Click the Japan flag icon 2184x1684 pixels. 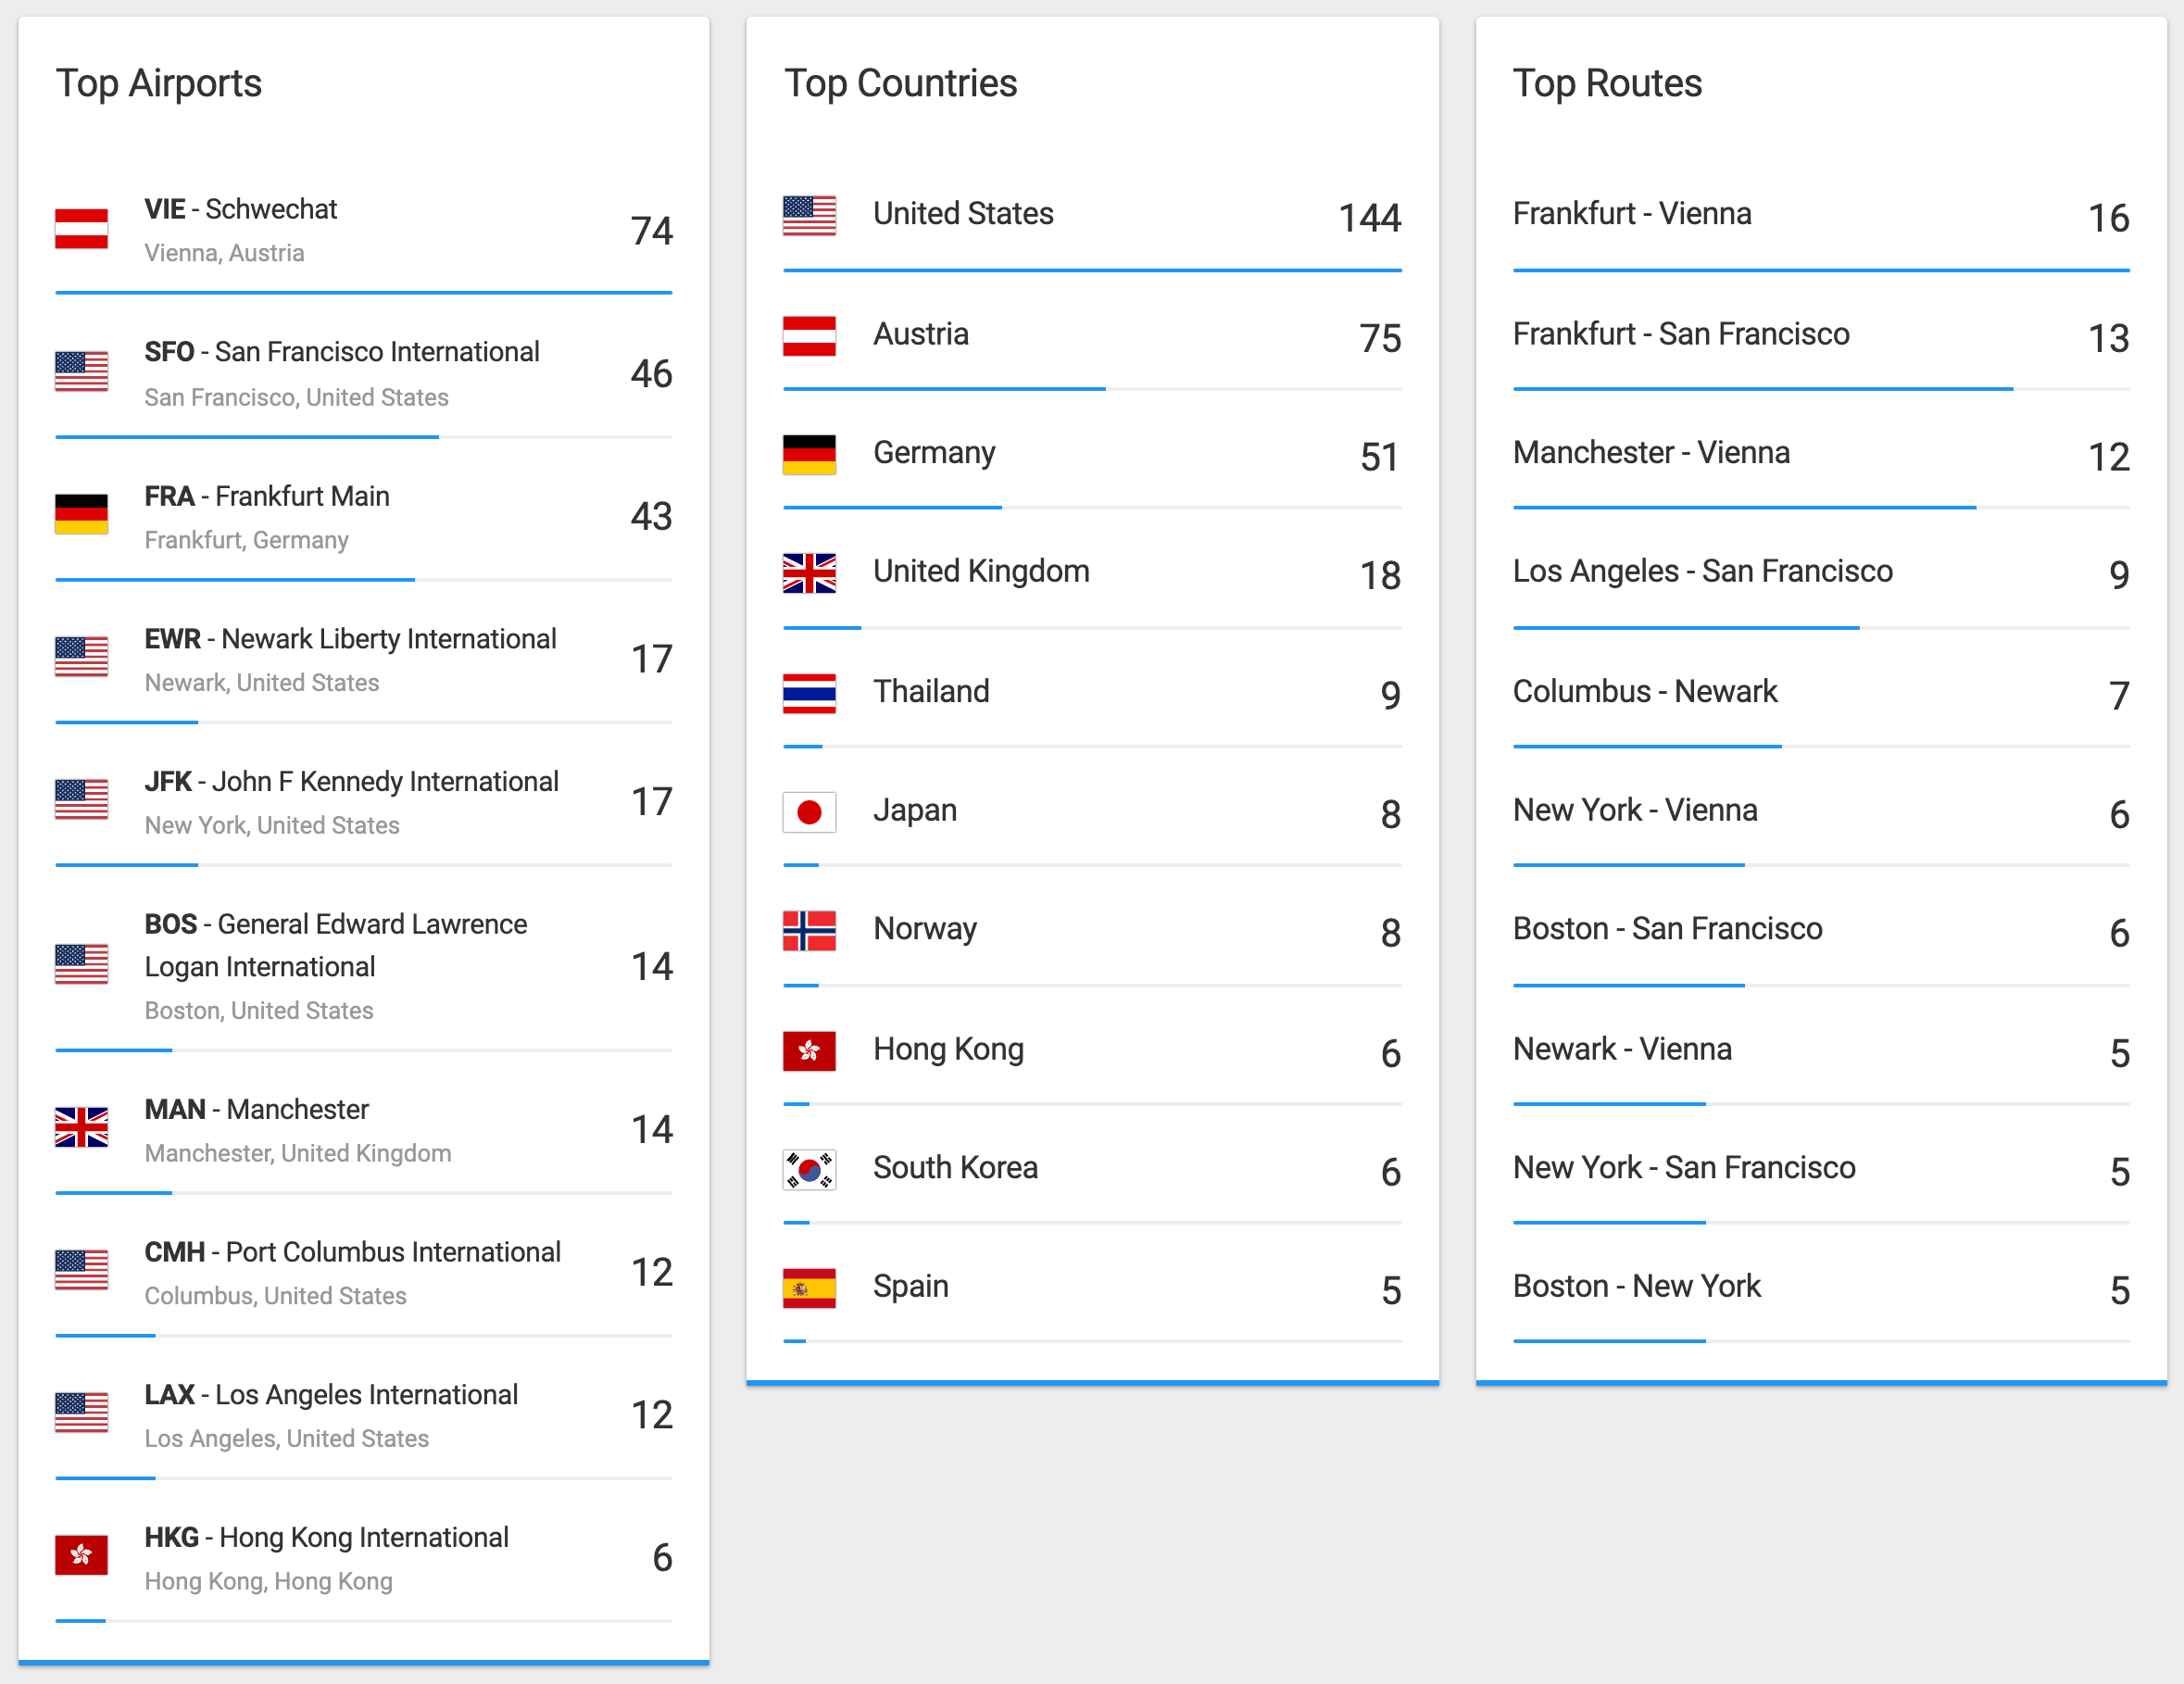pos(809,812)
